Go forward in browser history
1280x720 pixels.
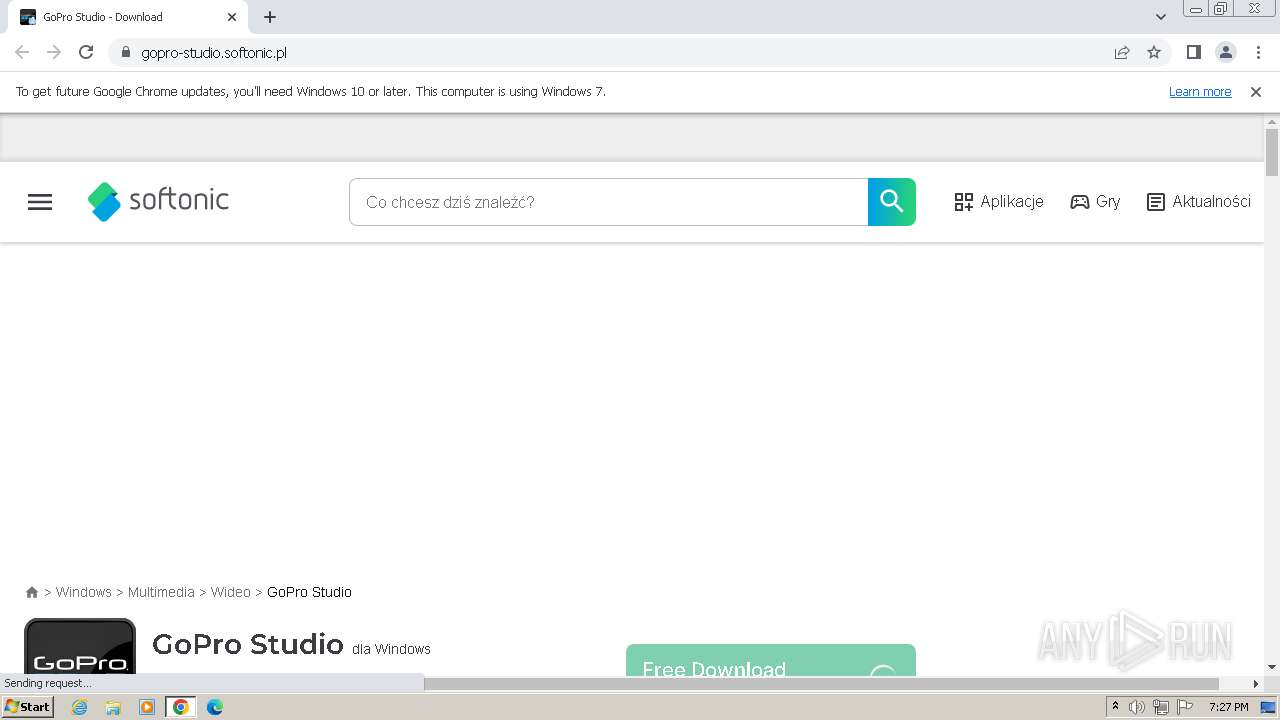(x=54, y=52)
